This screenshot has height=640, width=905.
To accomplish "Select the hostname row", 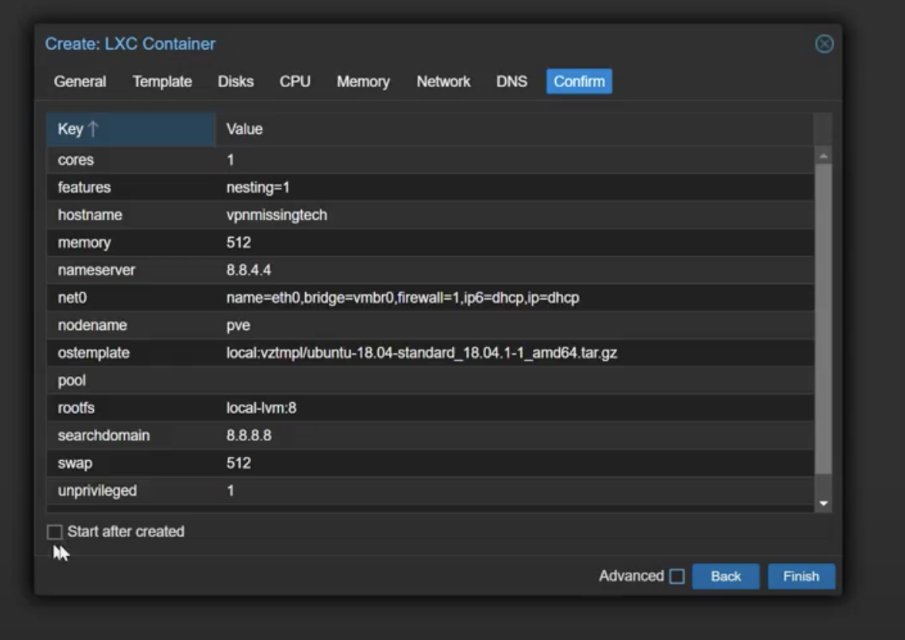I will [x=430, y=215].
